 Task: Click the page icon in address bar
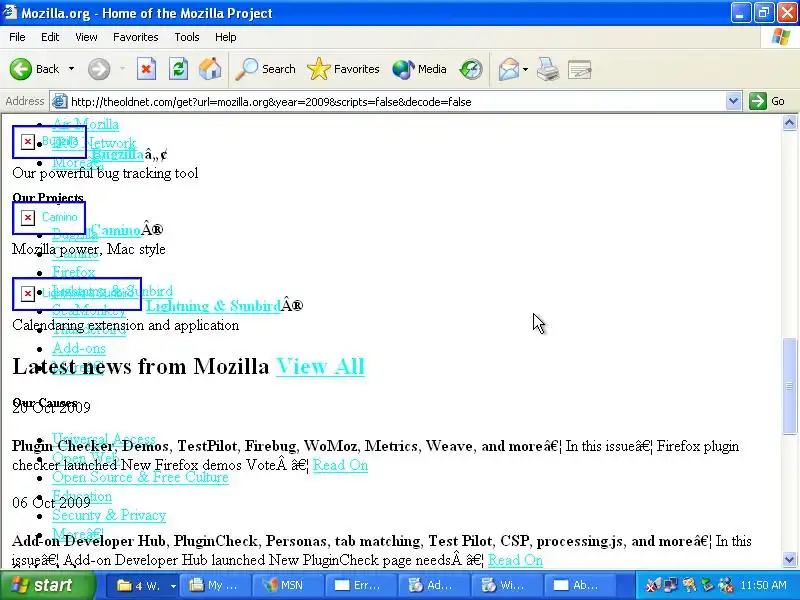[x=60, y=102]
